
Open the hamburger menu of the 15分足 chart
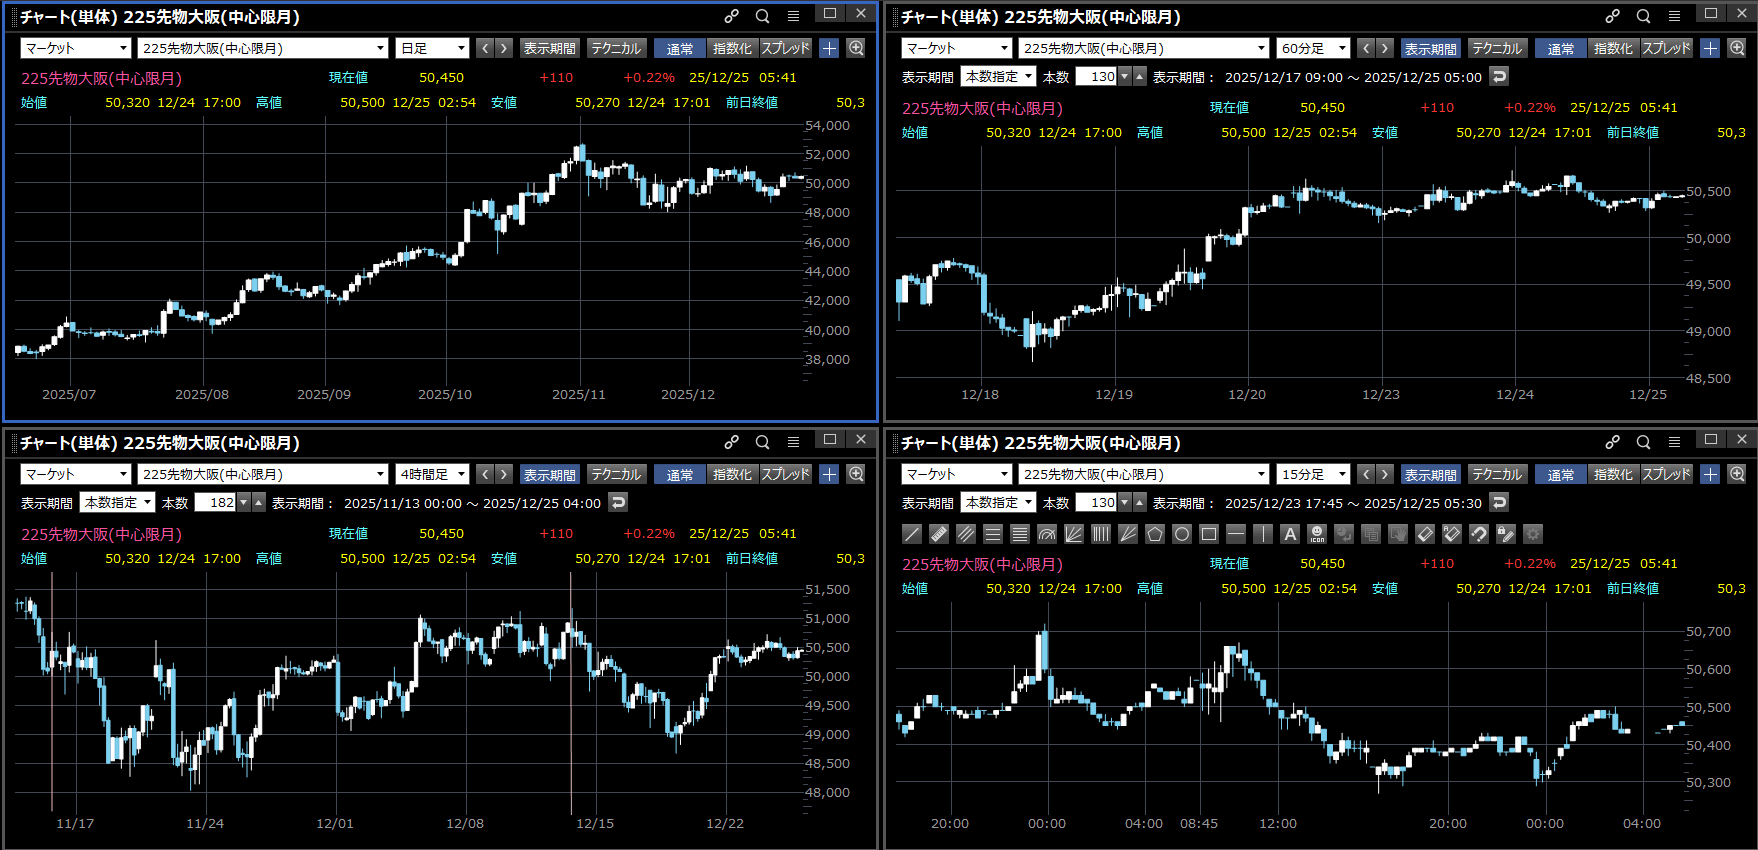[x=1674, y=442]
